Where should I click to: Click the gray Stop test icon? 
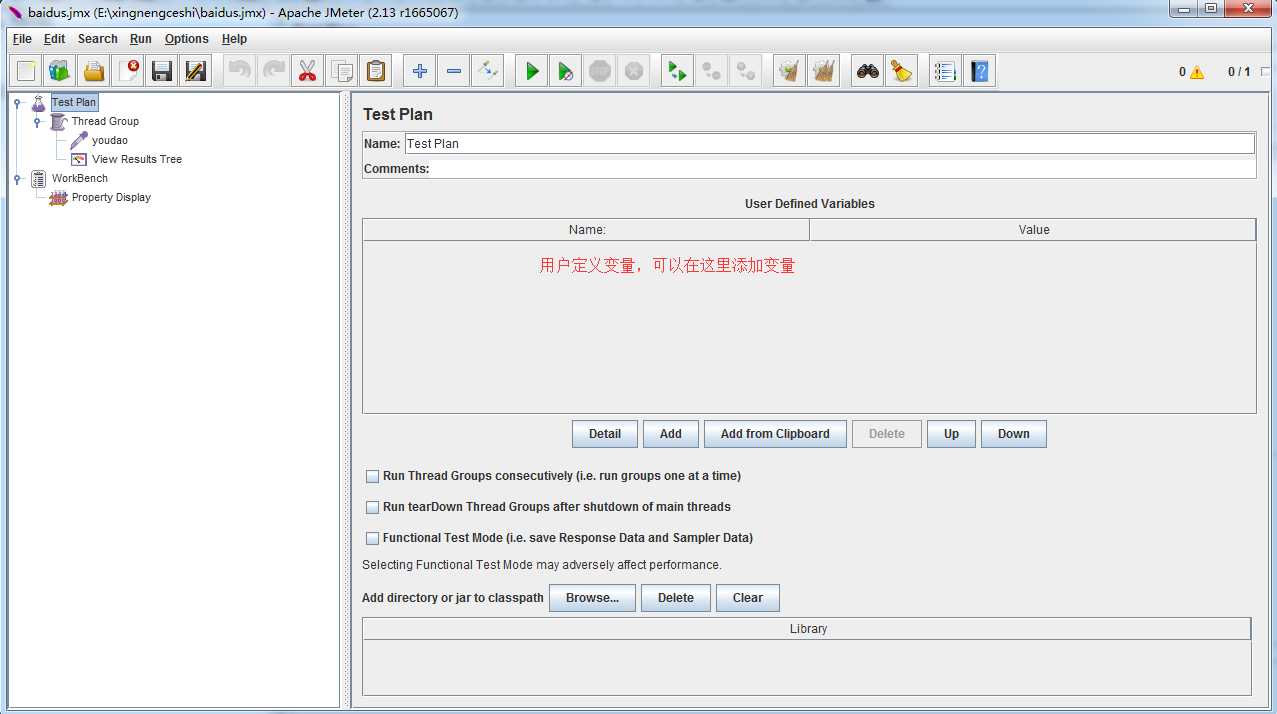click(600, 71)
